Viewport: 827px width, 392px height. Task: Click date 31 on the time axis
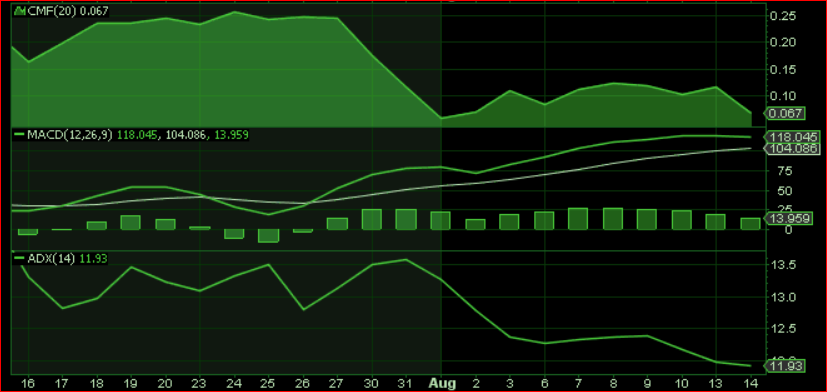pos(407,383)
